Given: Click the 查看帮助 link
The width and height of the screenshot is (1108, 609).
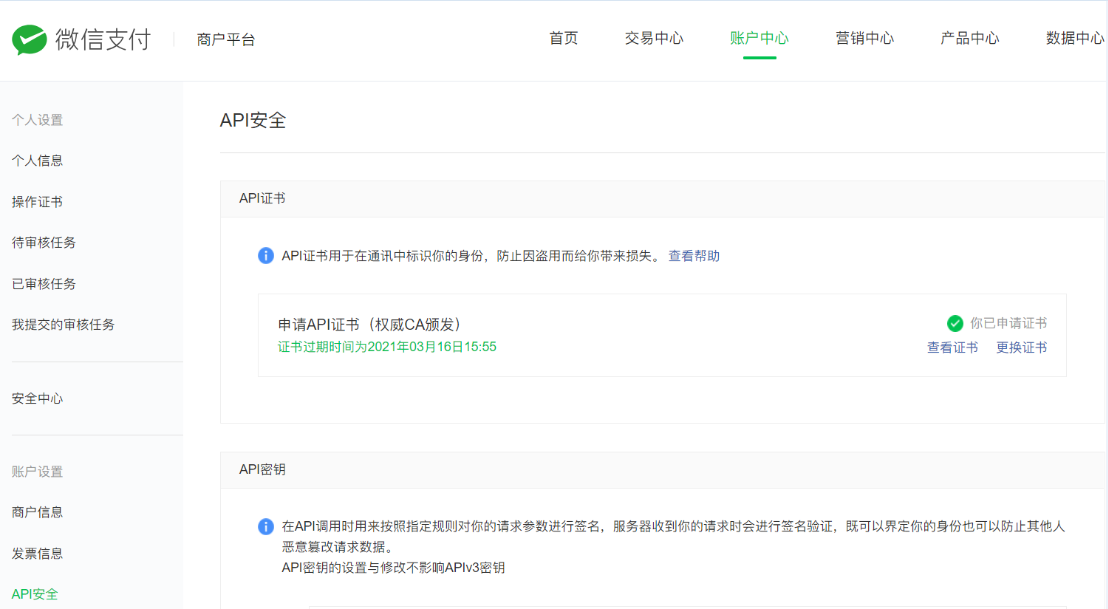Looking at the screenshot, I should click(x=694, y=256).
